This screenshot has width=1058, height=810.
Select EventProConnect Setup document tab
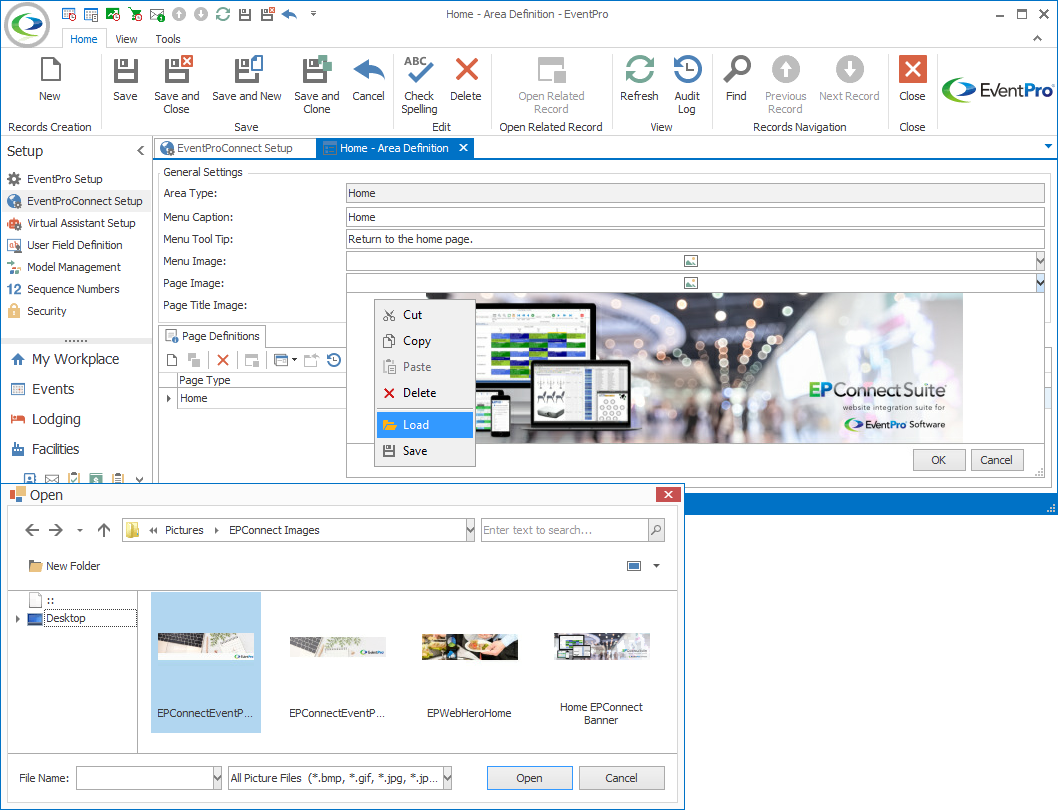234,148
